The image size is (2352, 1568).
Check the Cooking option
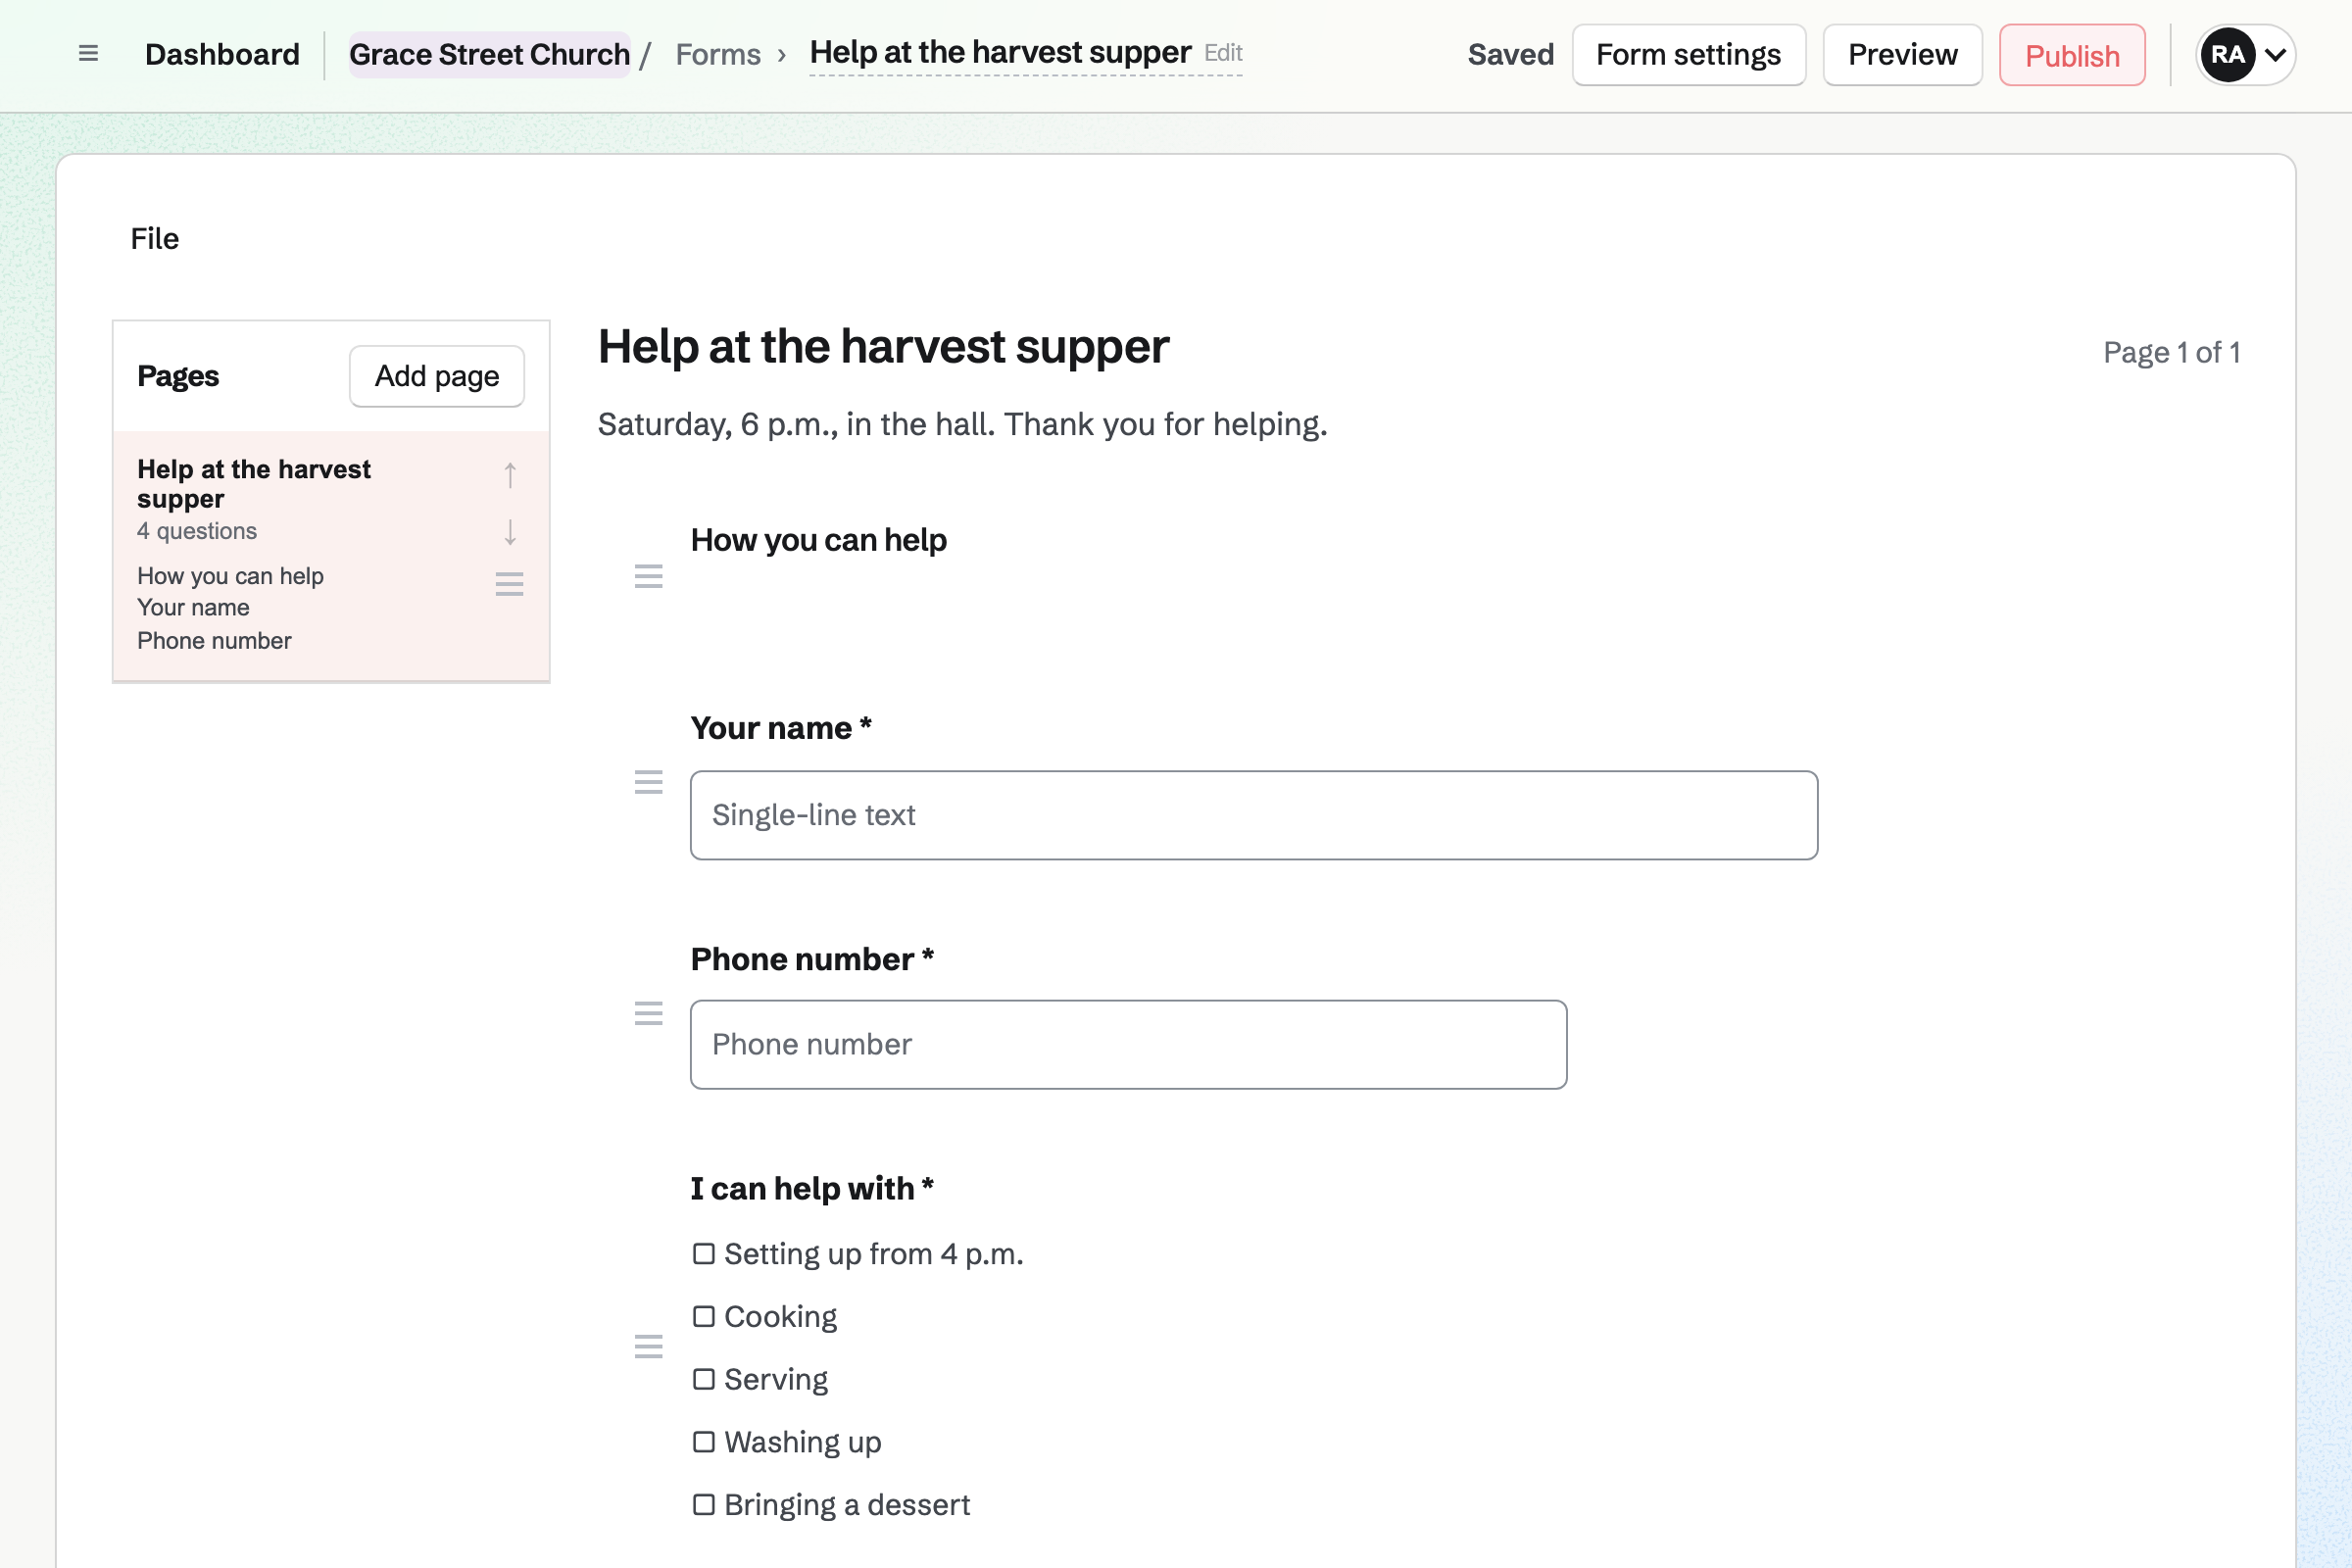704,1316
